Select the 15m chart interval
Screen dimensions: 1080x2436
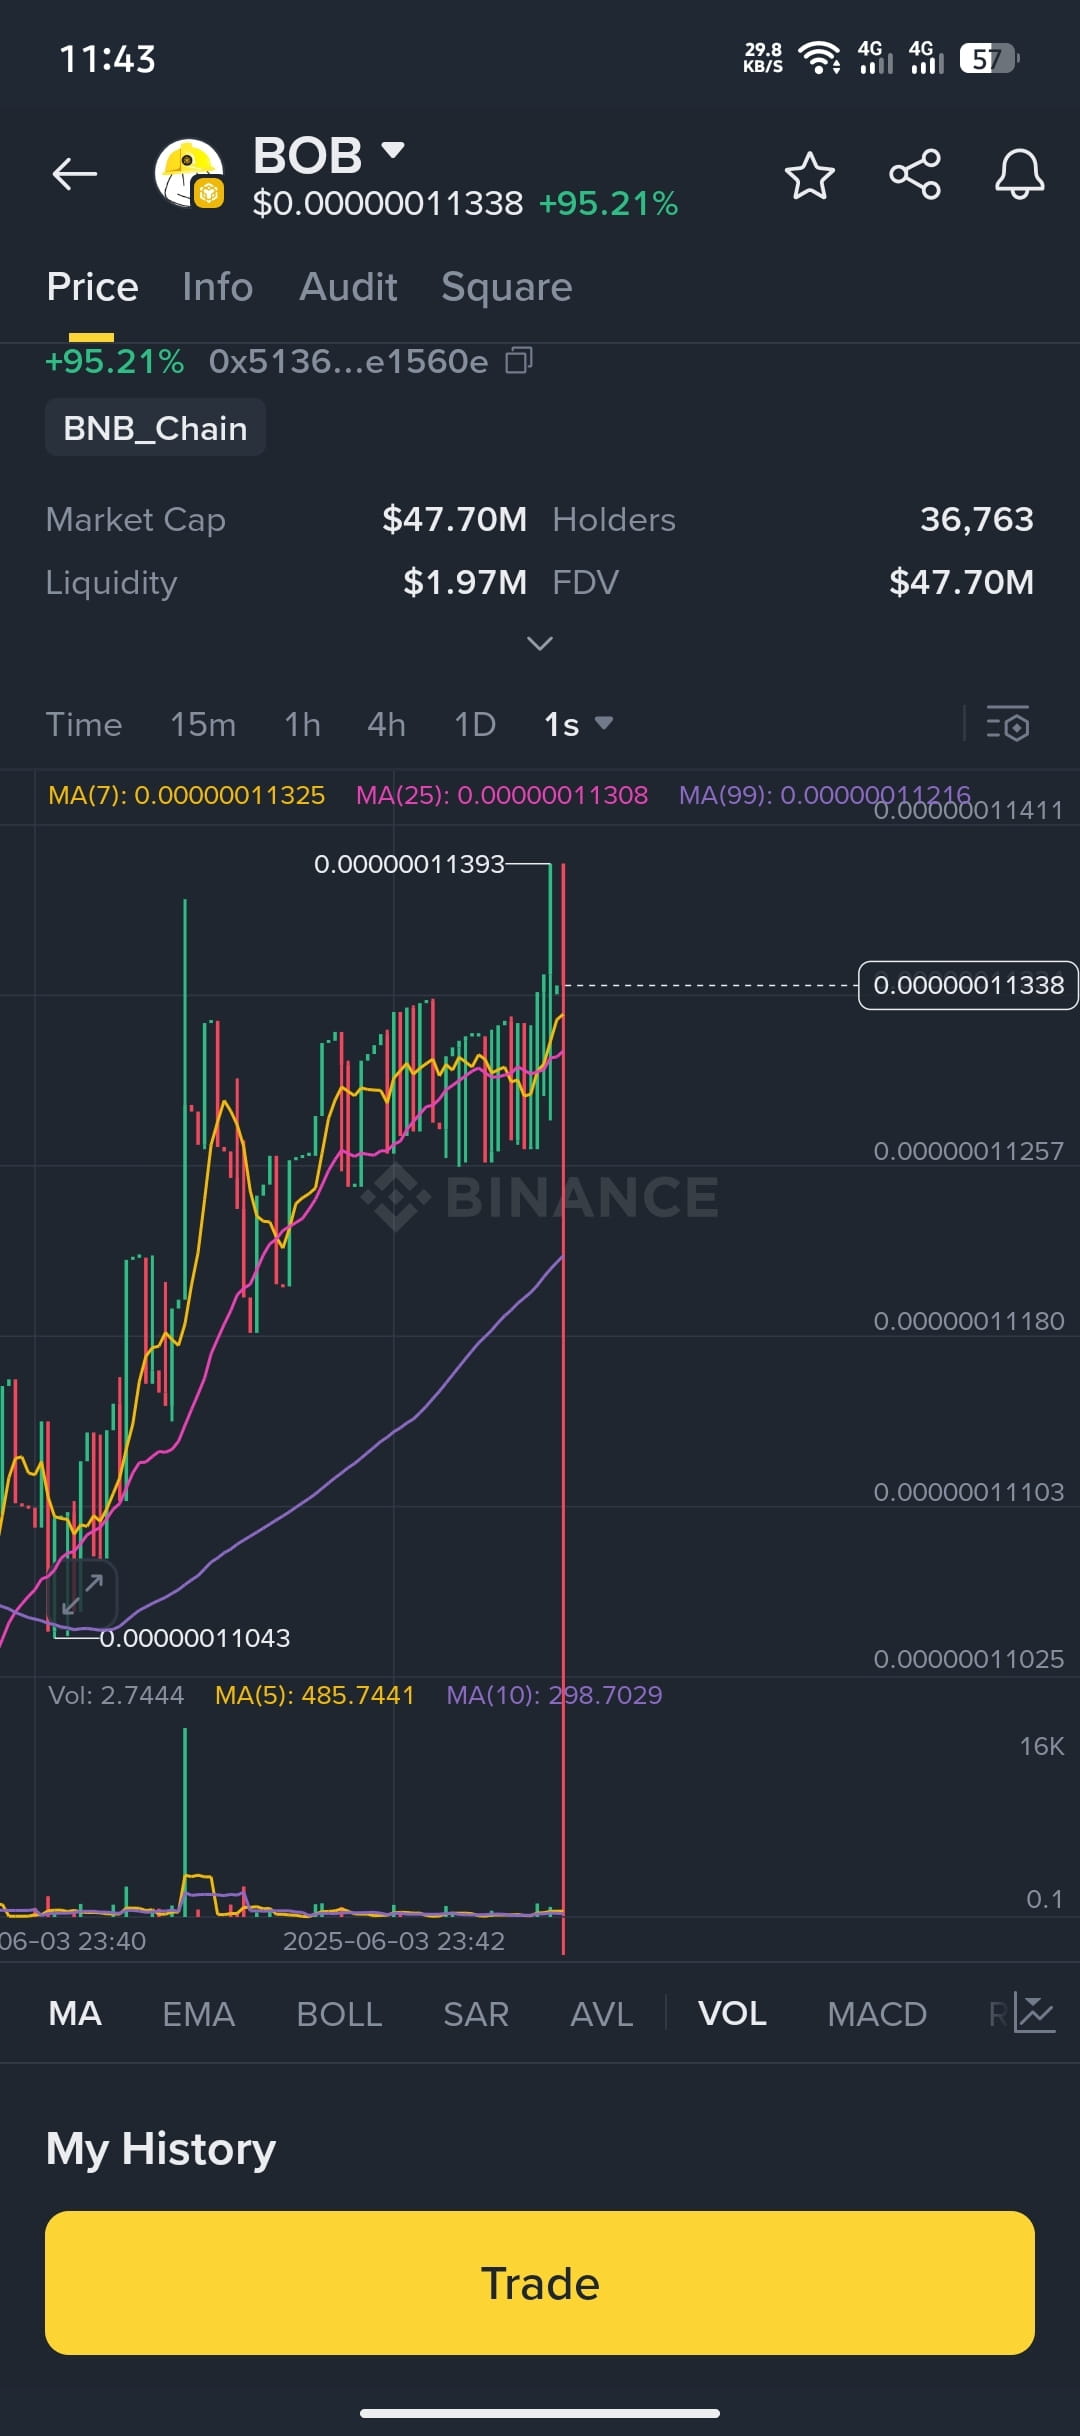(x=203, y=724)
